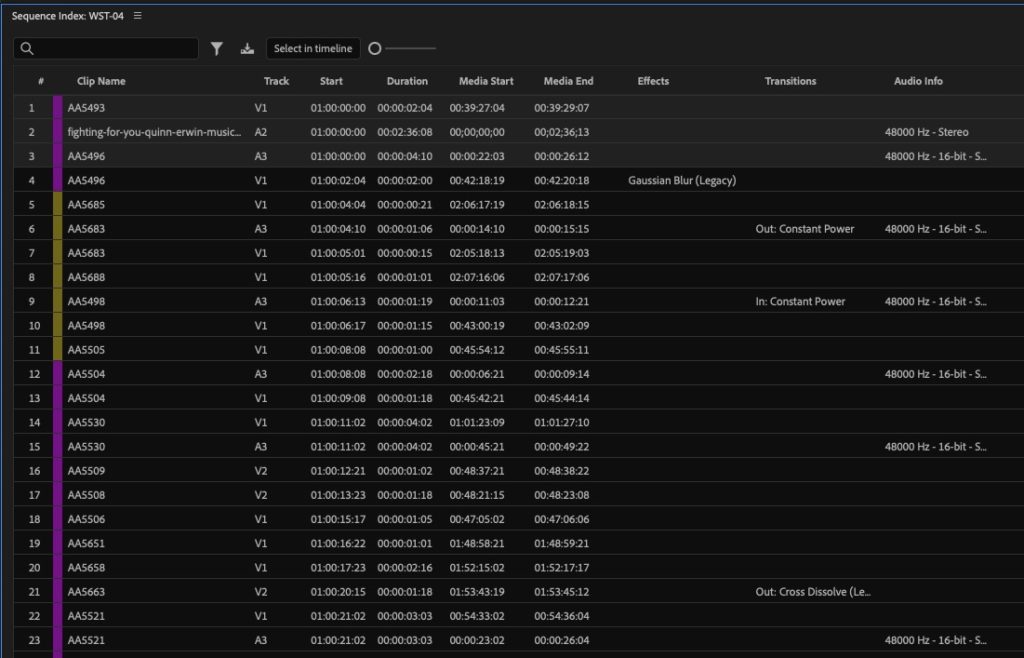
Task: Sort by the # column header
Action: pyautogui.click(x=40, y=81)
